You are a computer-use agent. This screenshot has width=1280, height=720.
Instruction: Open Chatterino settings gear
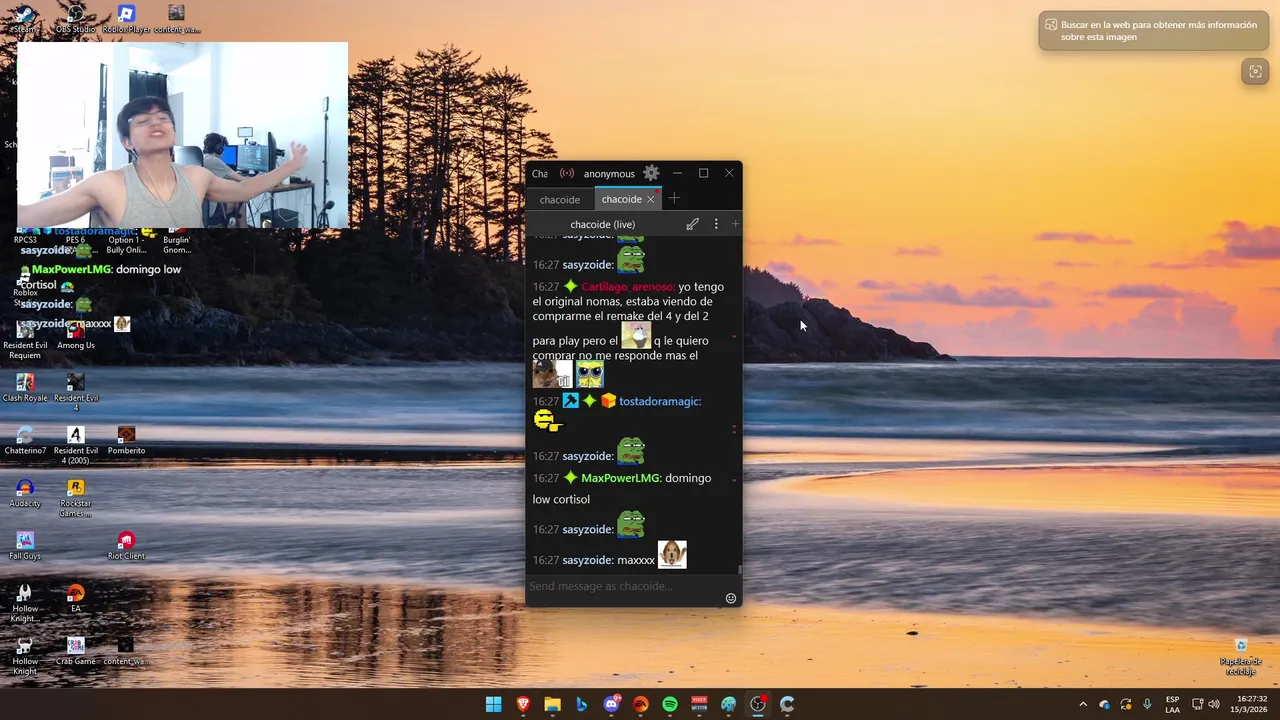point(651,173)
